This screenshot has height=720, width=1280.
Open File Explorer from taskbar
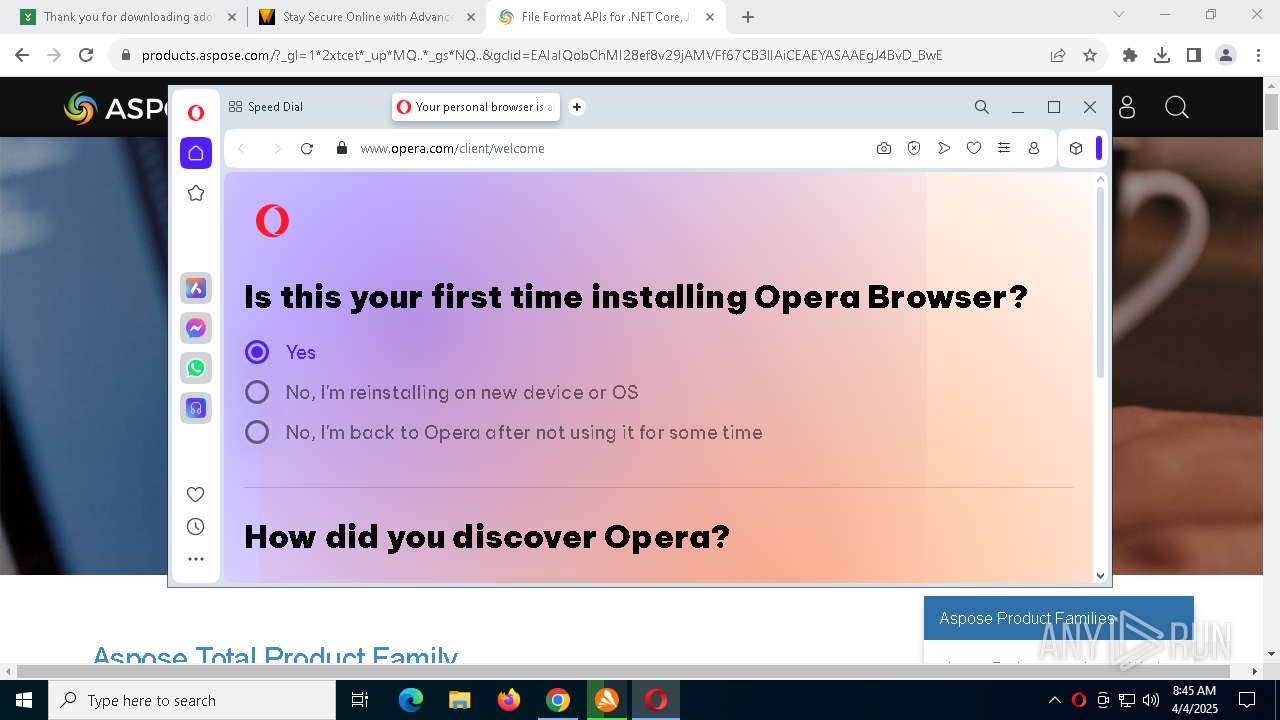pyautogui.click(x=460, y=700)
